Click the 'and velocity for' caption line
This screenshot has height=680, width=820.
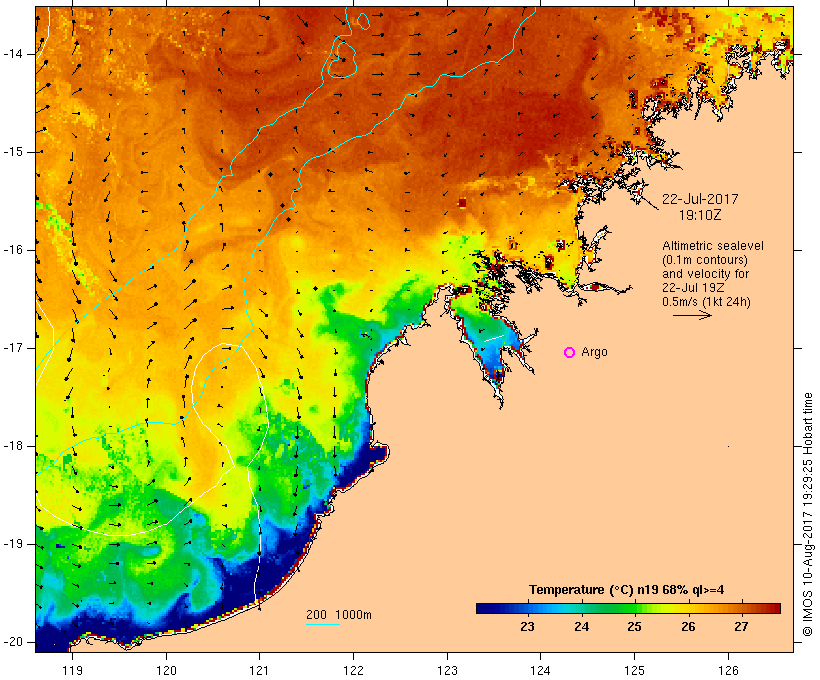click(x=705, y=274)
